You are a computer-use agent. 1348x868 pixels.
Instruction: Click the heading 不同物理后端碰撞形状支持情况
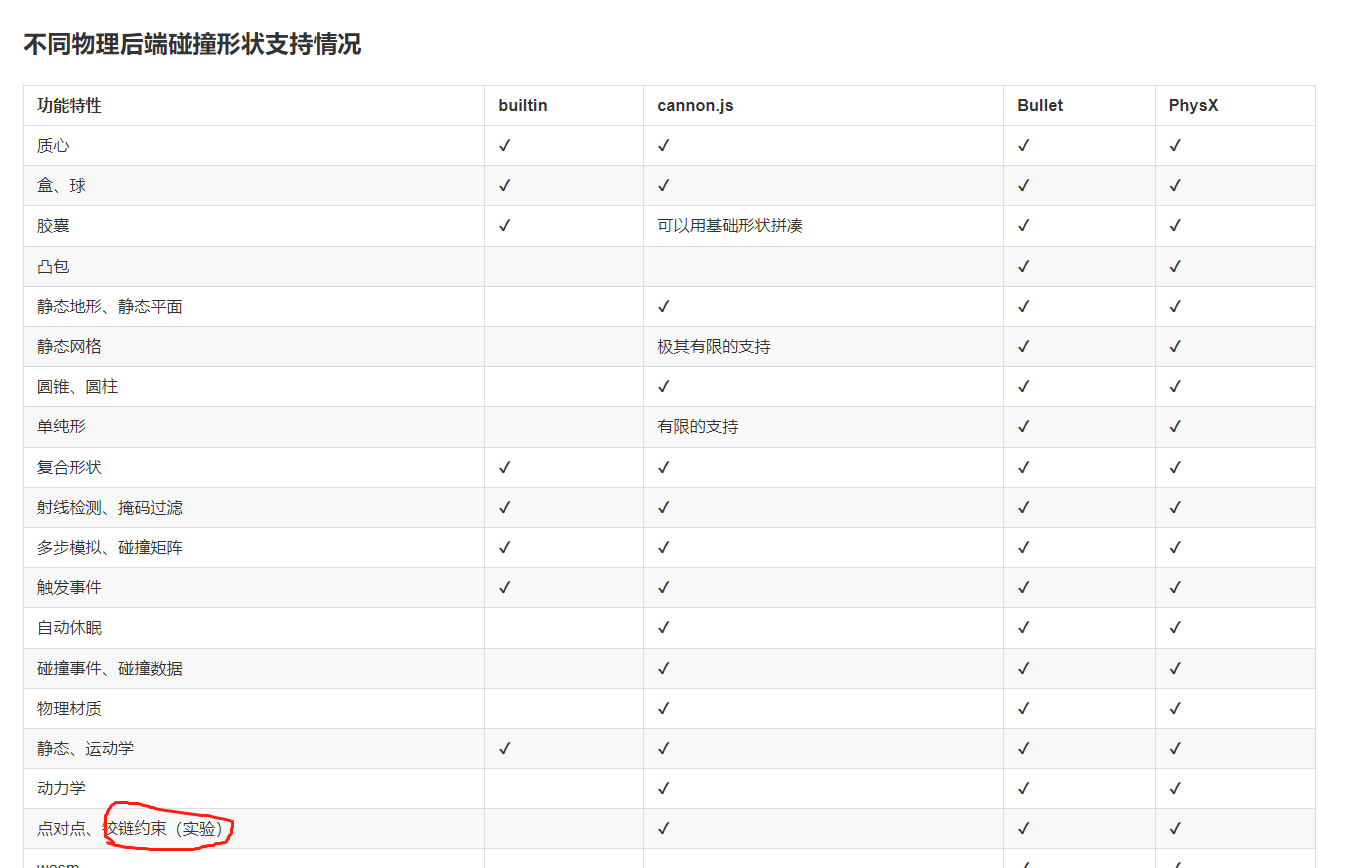[192, 45]
